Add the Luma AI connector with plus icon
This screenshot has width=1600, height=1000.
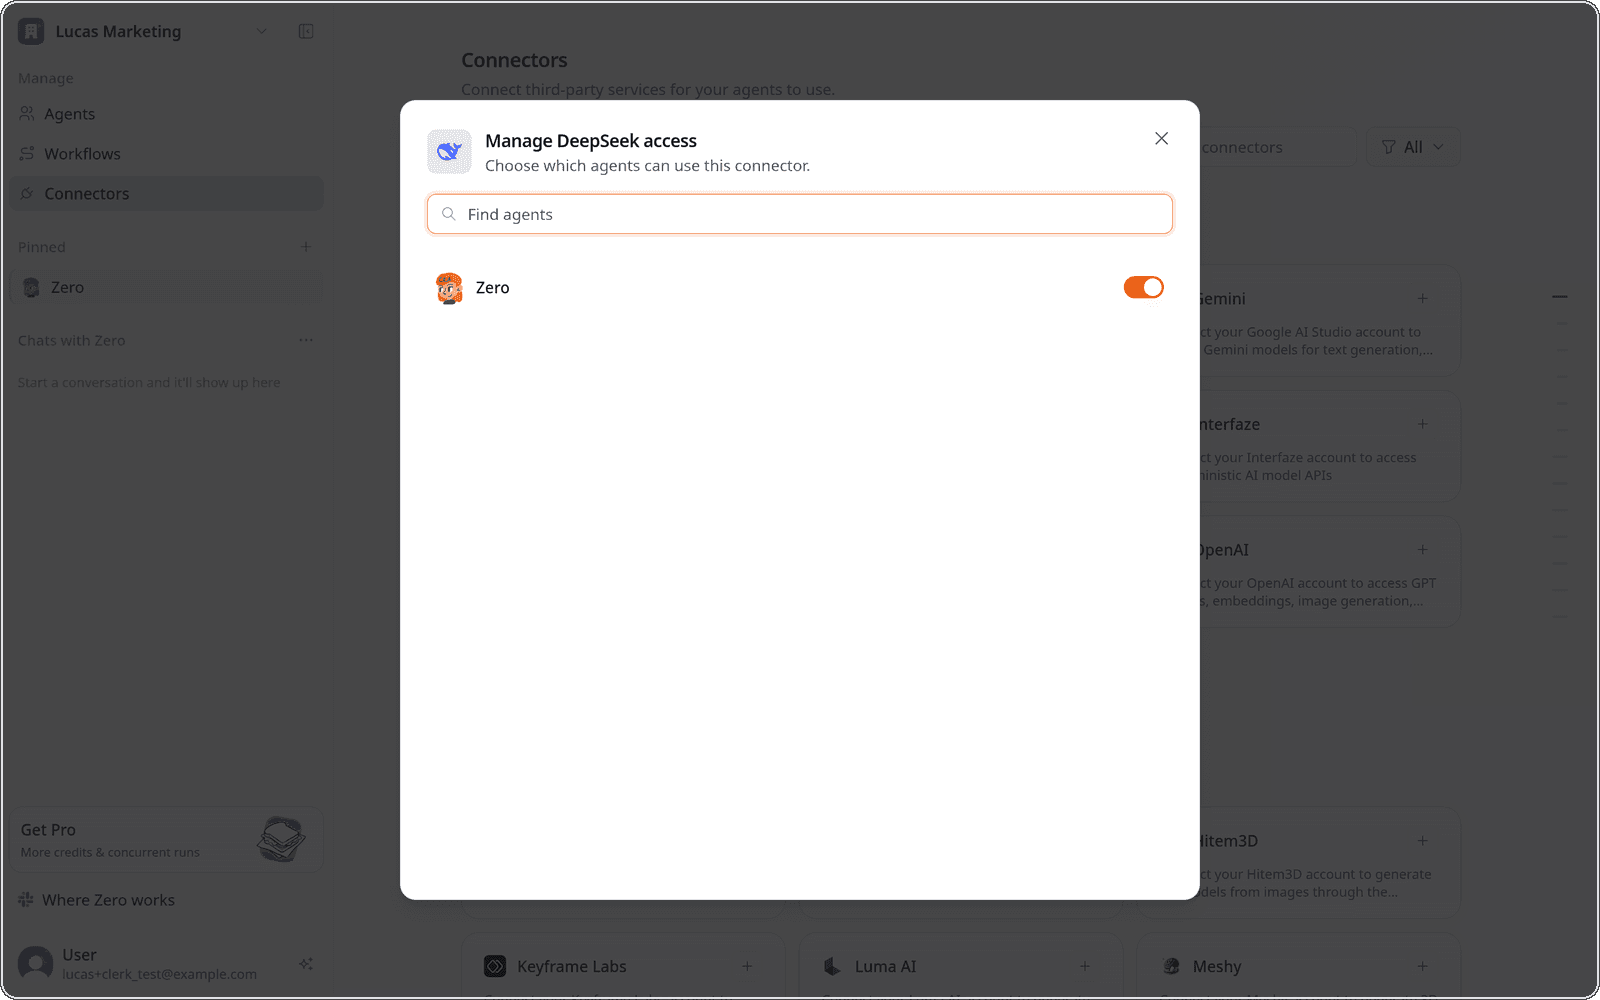click(x=1085, y=966)
